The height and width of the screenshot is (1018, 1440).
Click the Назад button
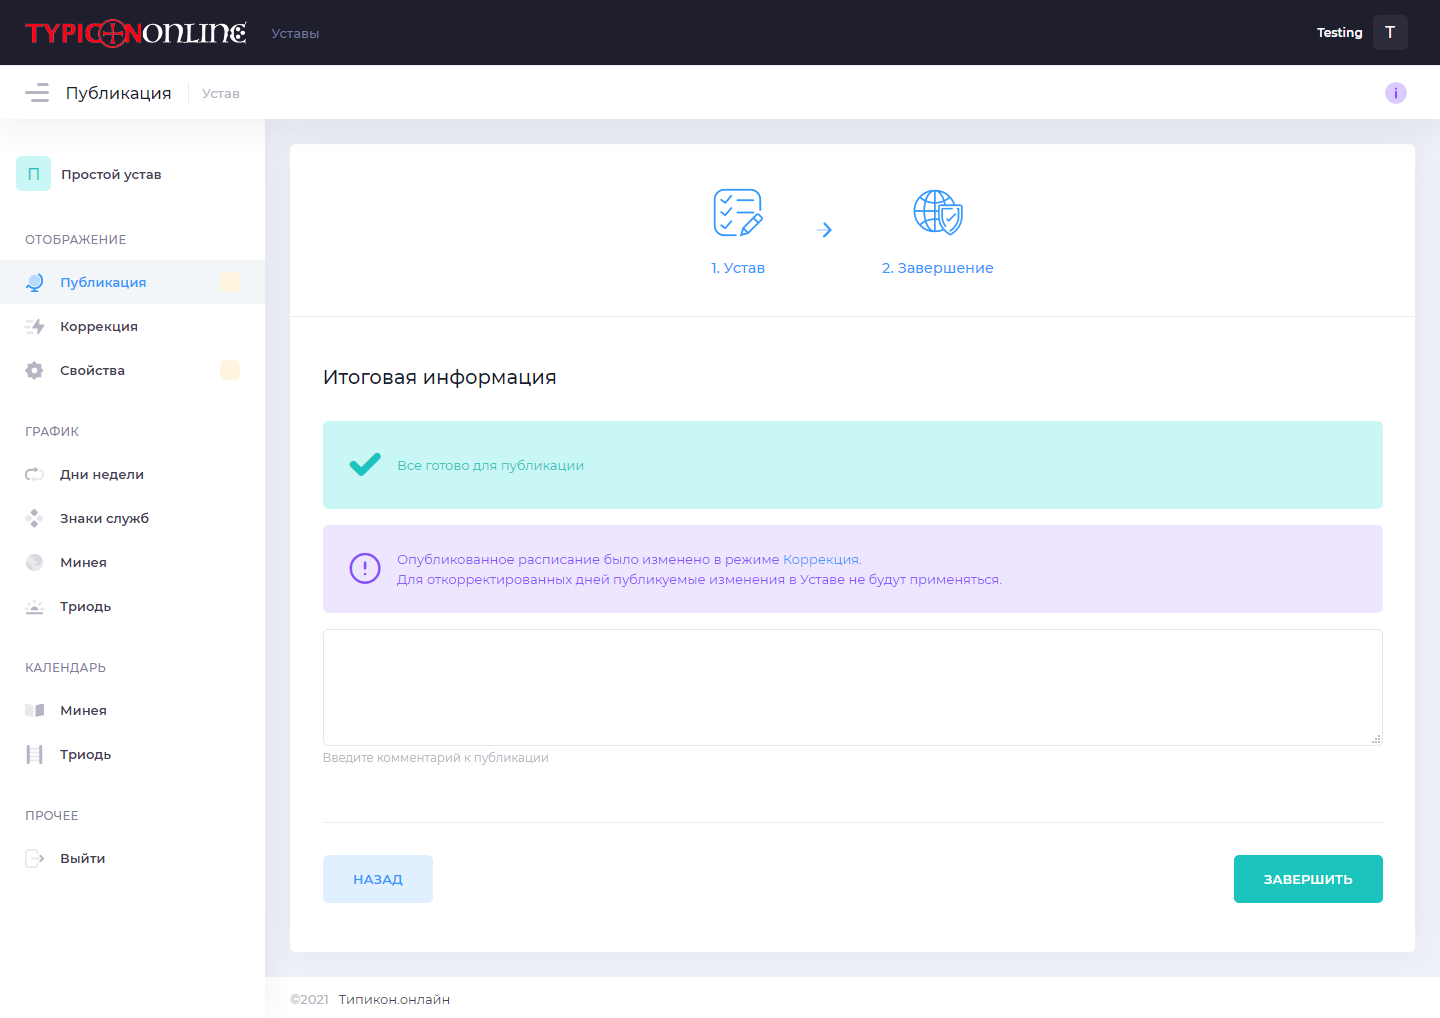[x=378, y=879]
